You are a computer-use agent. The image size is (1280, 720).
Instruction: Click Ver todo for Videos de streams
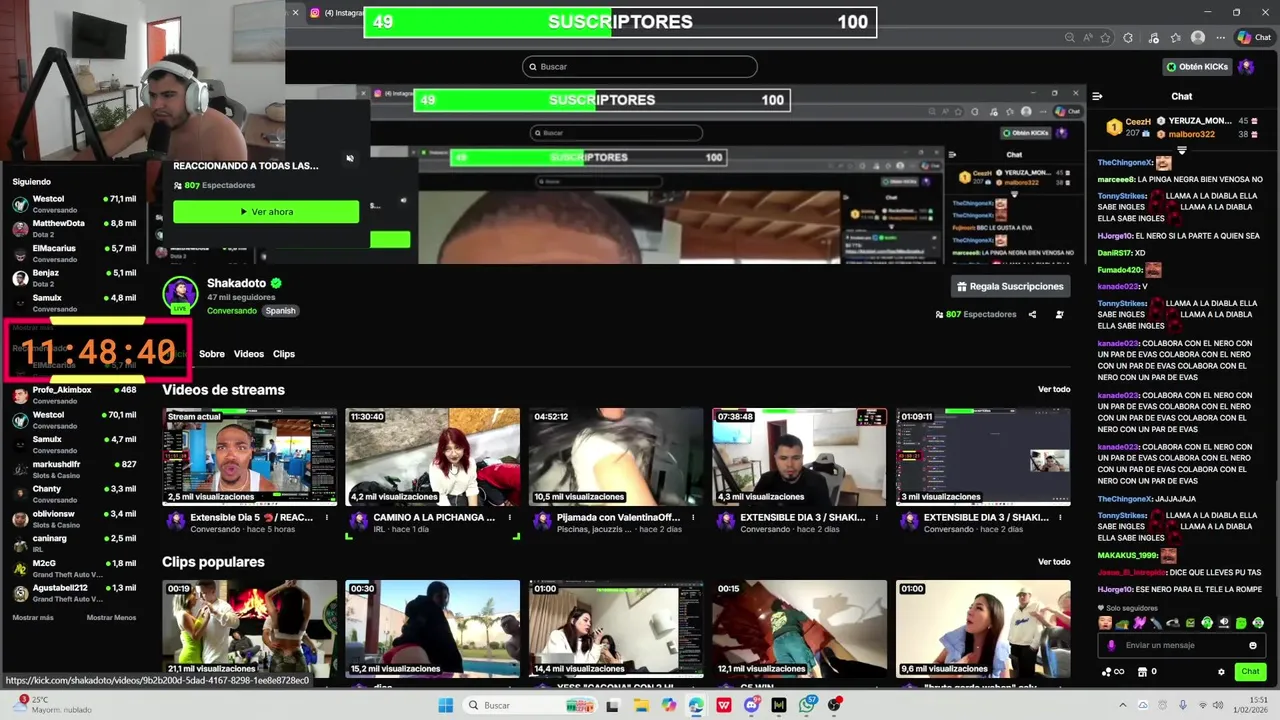tap(1054, 390)
